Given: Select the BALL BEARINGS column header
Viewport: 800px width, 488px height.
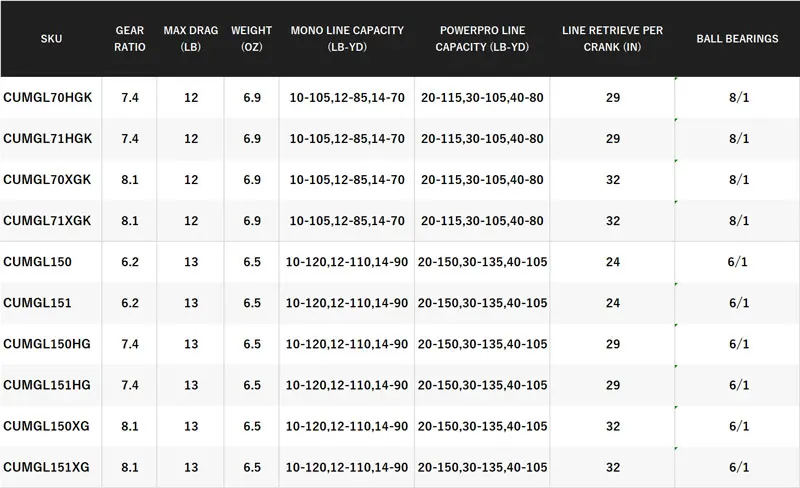Looking at the screenshot, I should [x=737, y=39].
